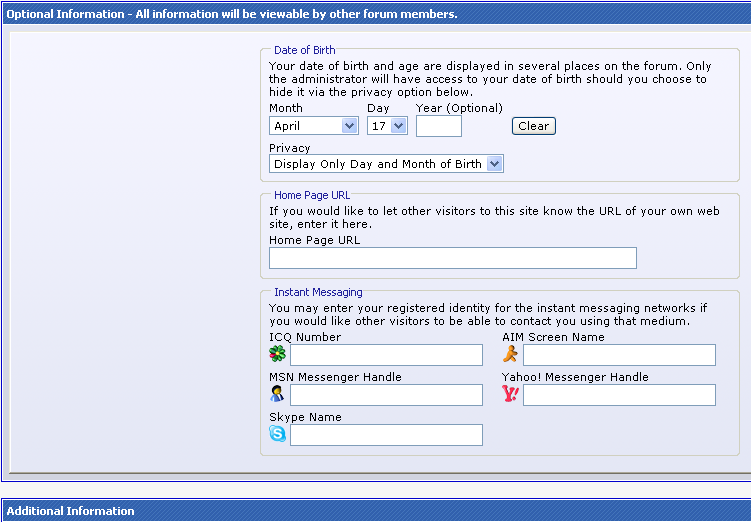
Task: Click the Yahoo! Messenger Handle input
Action: (x=619, y=395)
